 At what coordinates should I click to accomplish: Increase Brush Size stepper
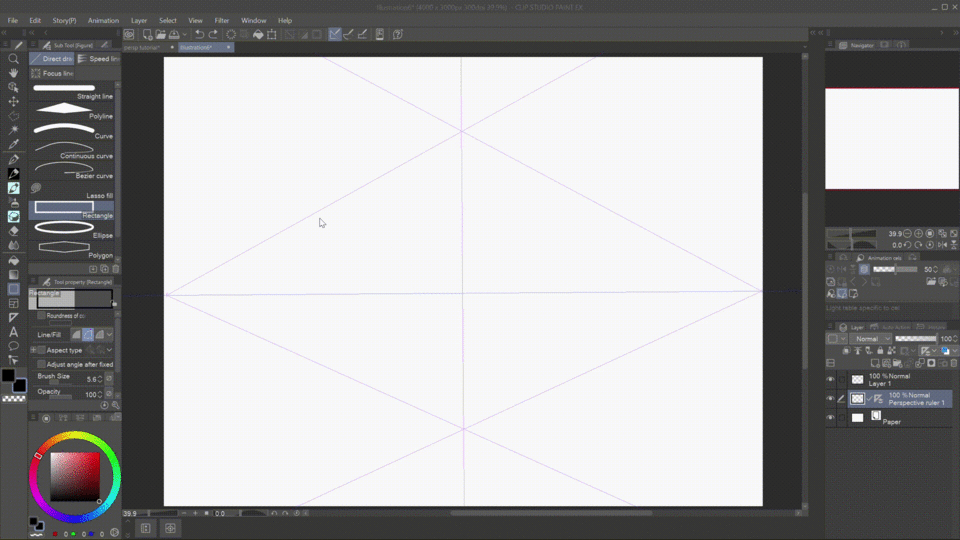(x=100, y=377)
